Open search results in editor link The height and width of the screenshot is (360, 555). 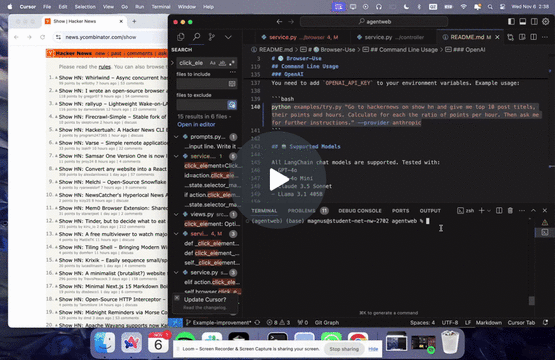click(196, 125)
